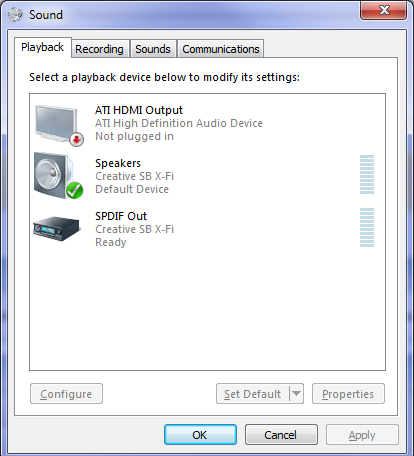This screenshot has height=456, width=414.
Task: Click the green checkmark badge on Speakers
Action: click(x=74, y=191)
